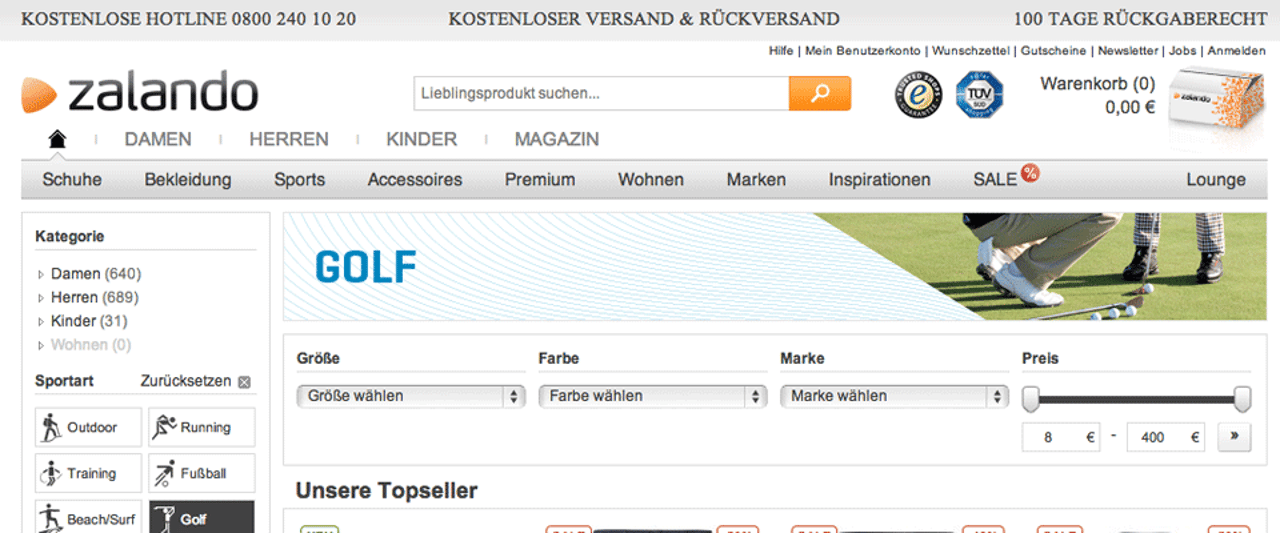Click the maximum price field showing 400
1280x533 pixels.
click(x=1165, y=437)
